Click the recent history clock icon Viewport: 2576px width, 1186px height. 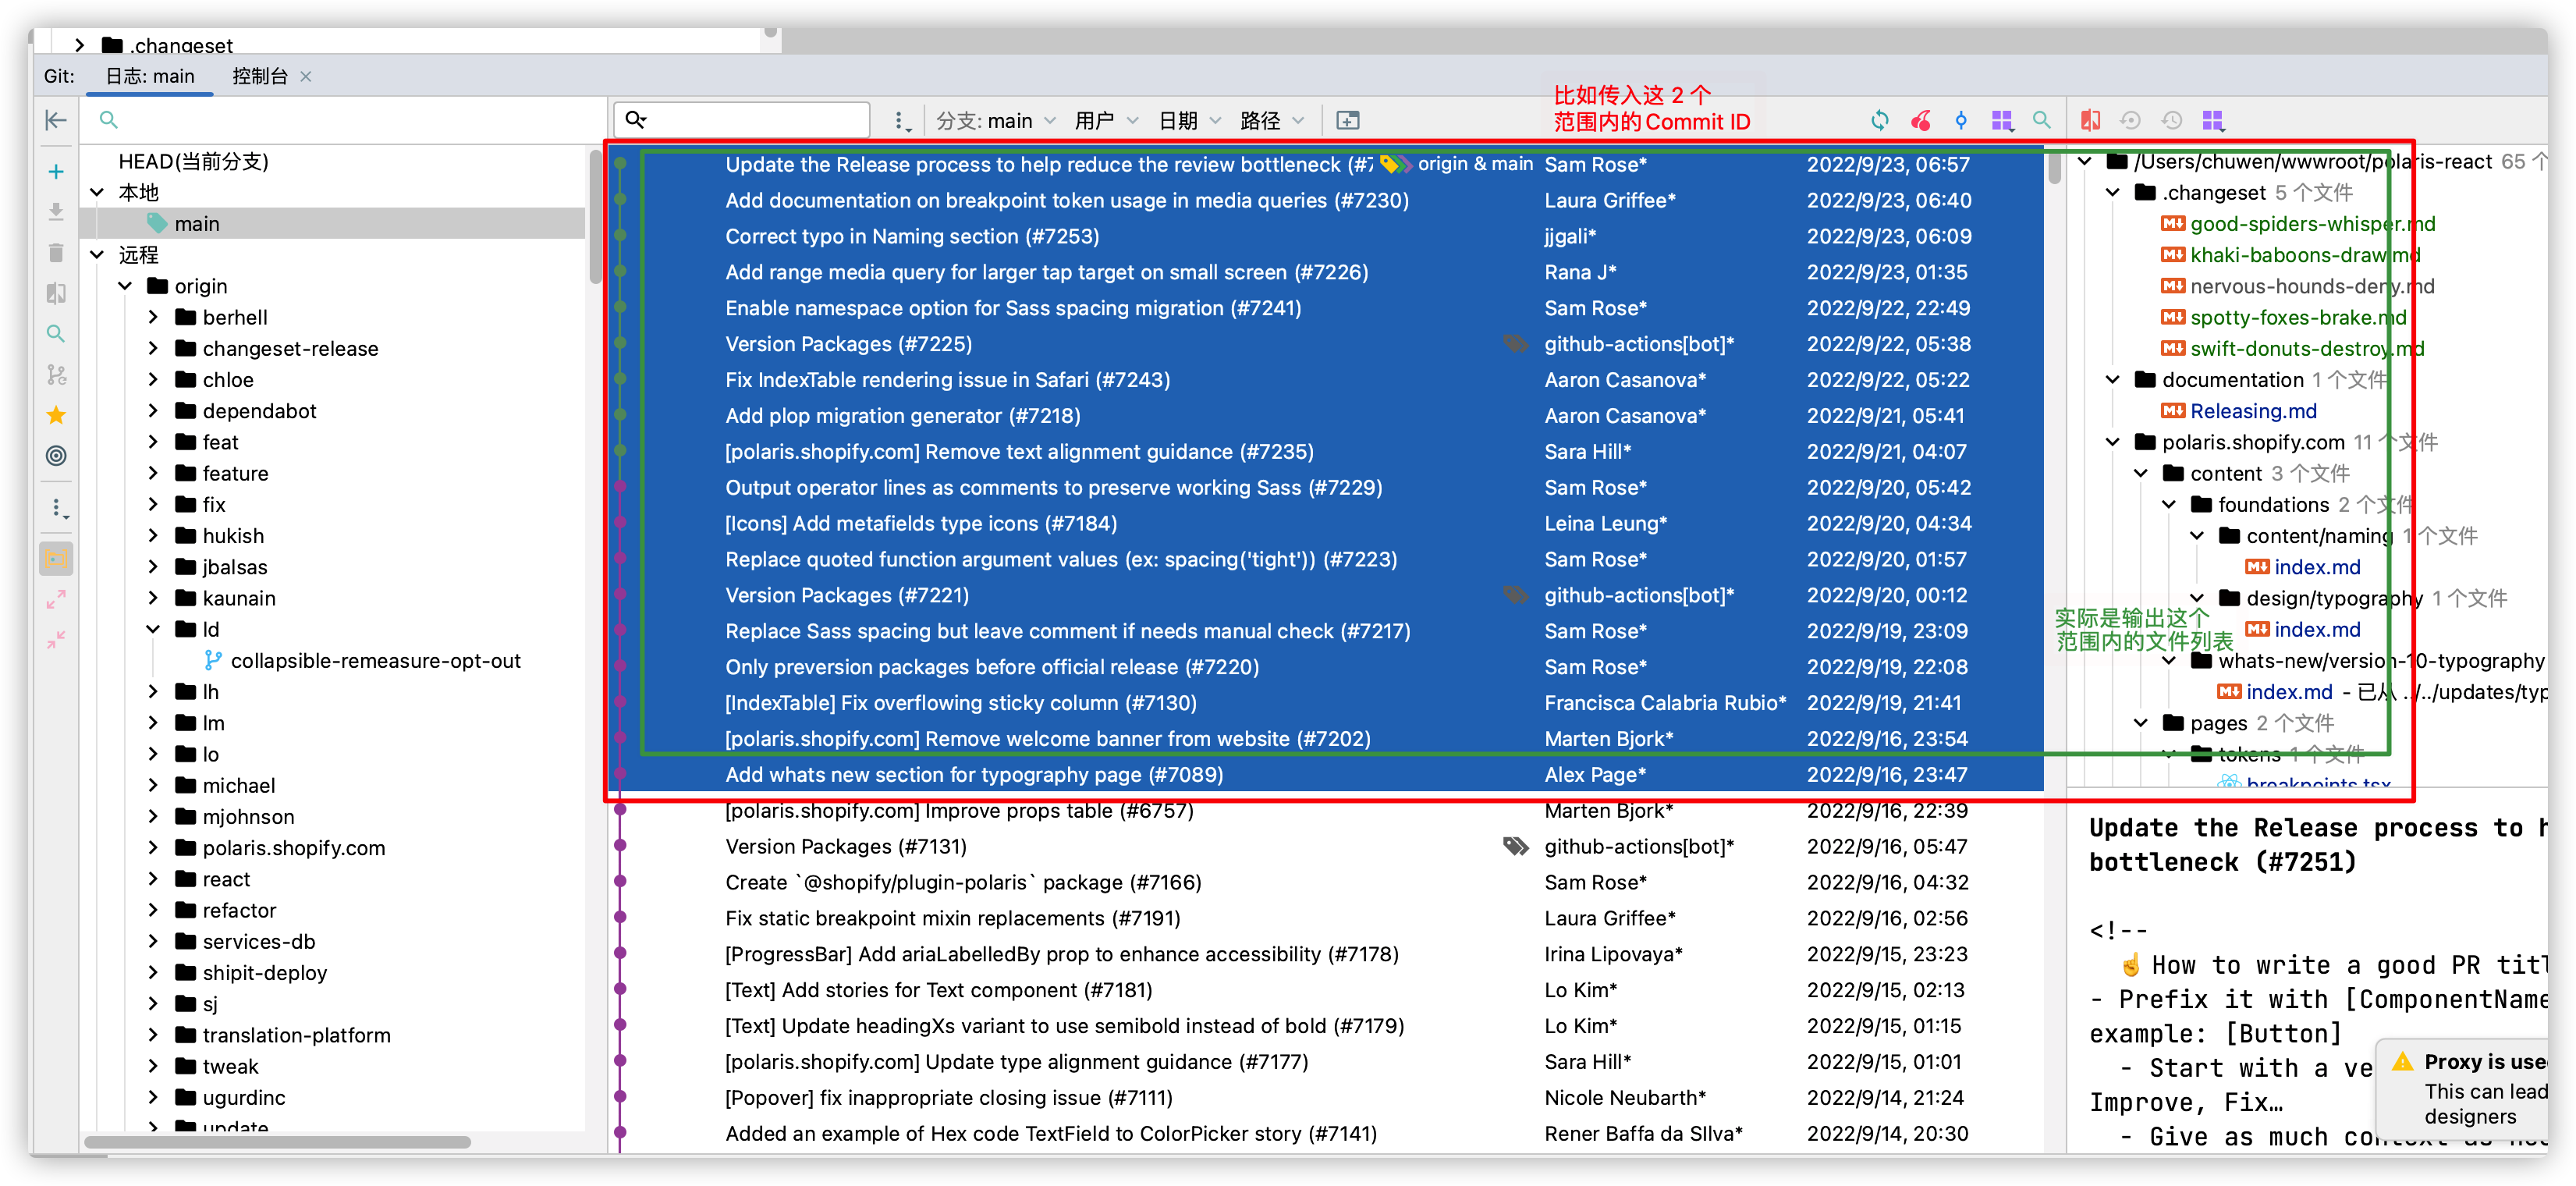pyautogui.click(x=2172, y=120)
